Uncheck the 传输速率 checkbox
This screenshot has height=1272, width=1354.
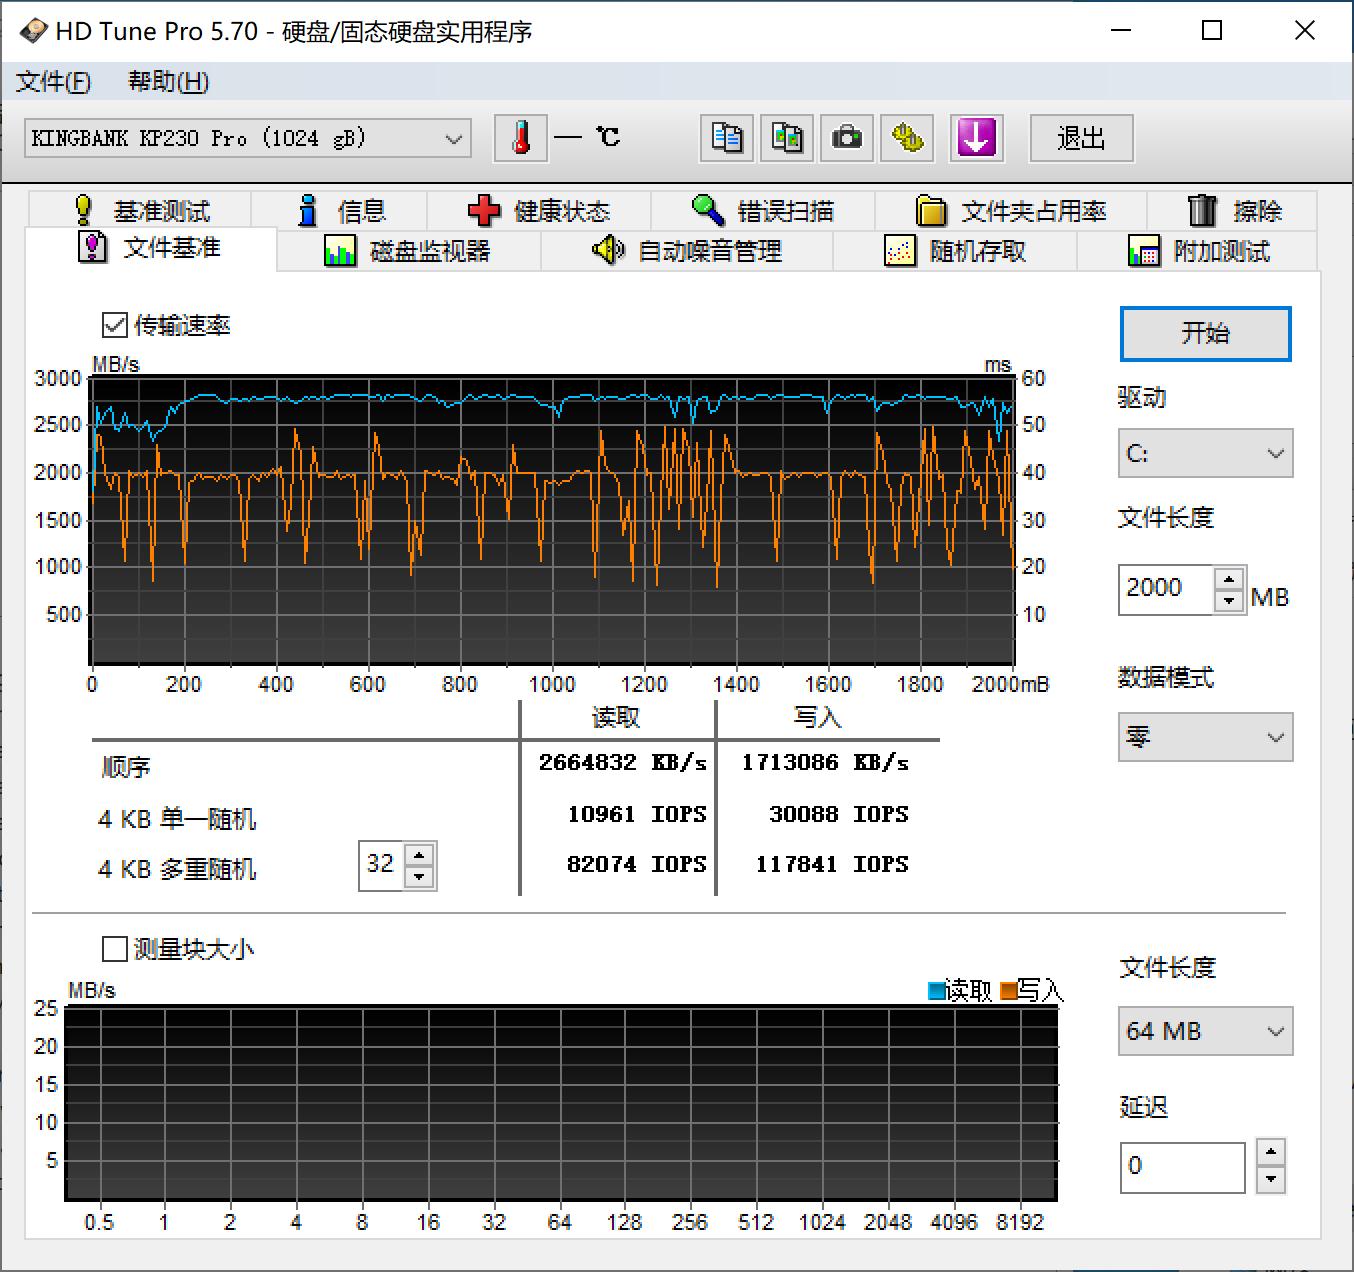[x=115, y=324]
